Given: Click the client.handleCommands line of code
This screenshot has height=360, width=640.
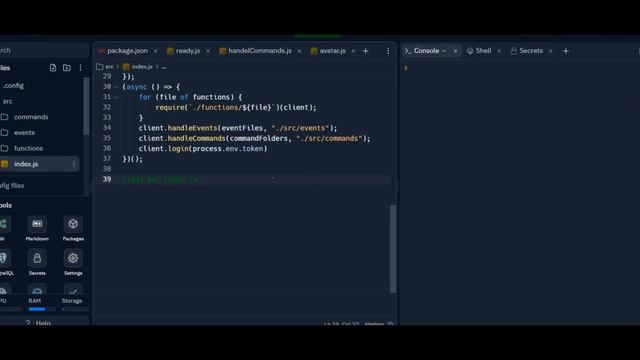Looking at the screenshot, I should tap(254, 138).
